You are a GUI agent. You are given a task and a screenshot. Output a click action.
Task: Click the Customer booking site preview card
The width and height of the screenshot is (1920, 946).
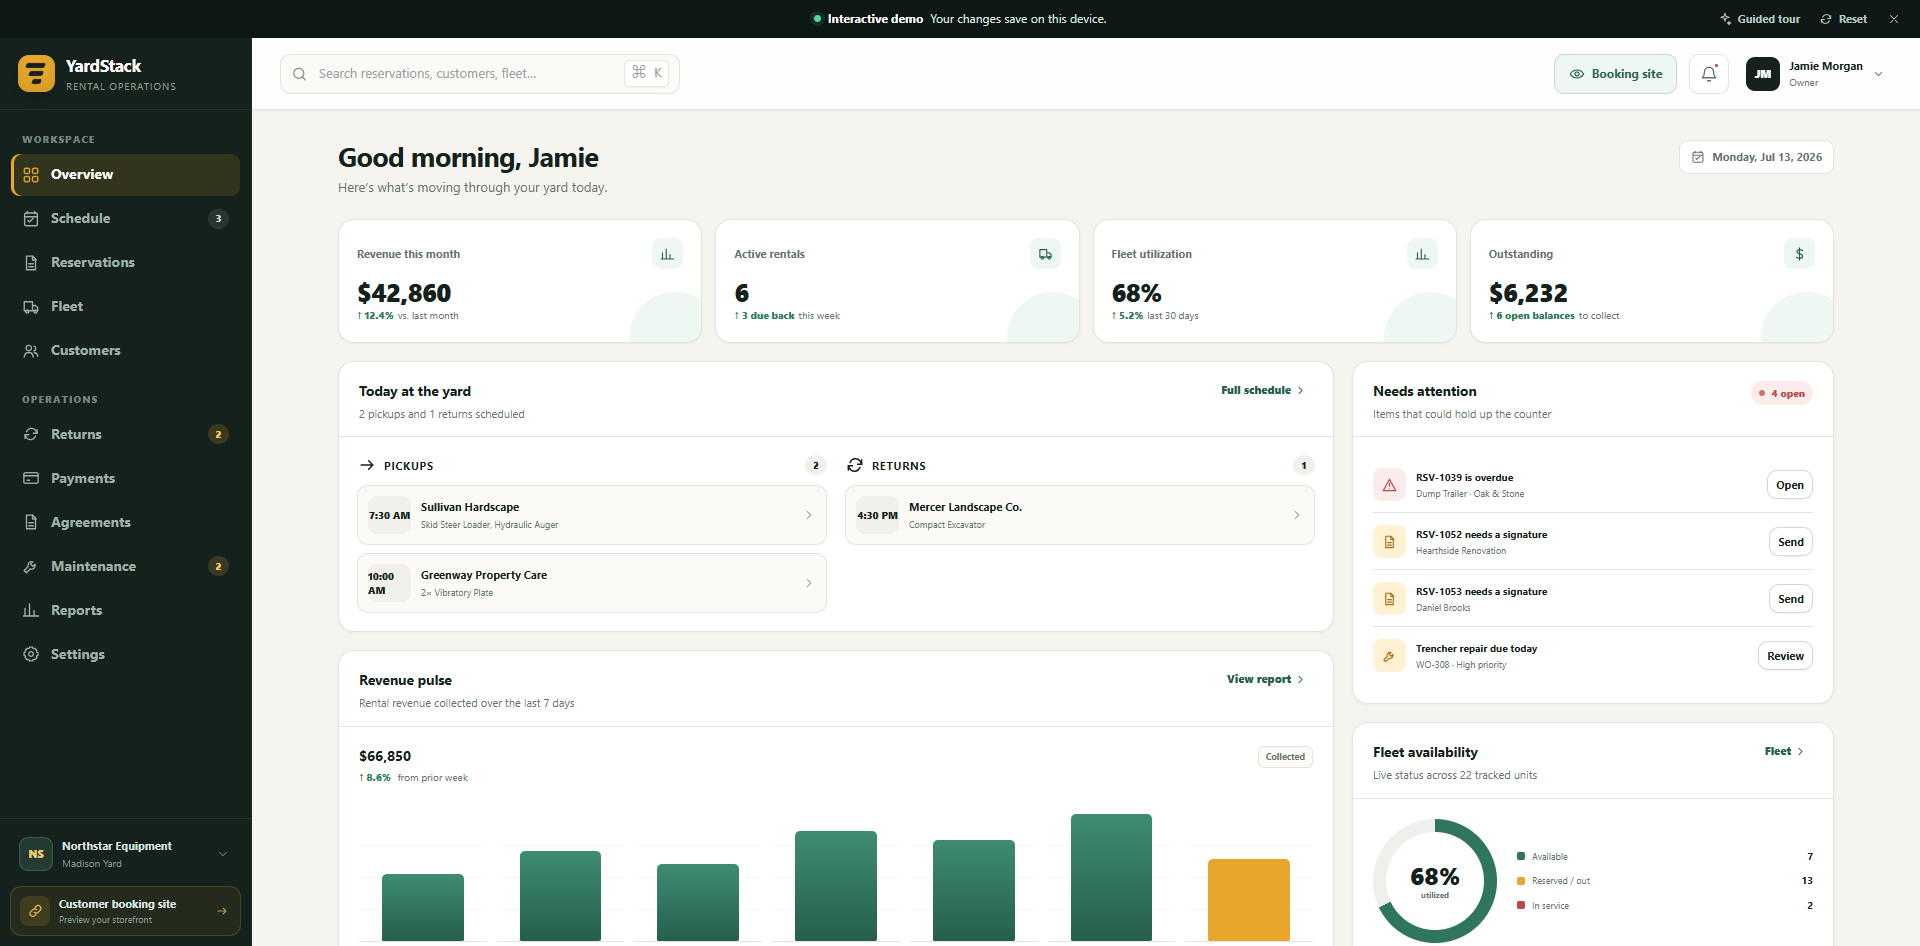click(126, 911)
